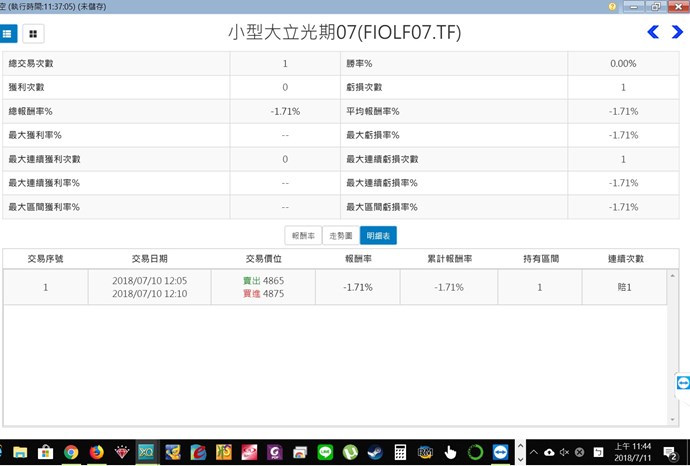690x466 pixels.
Task: Open the notification action center
Action: pos(671,452)
